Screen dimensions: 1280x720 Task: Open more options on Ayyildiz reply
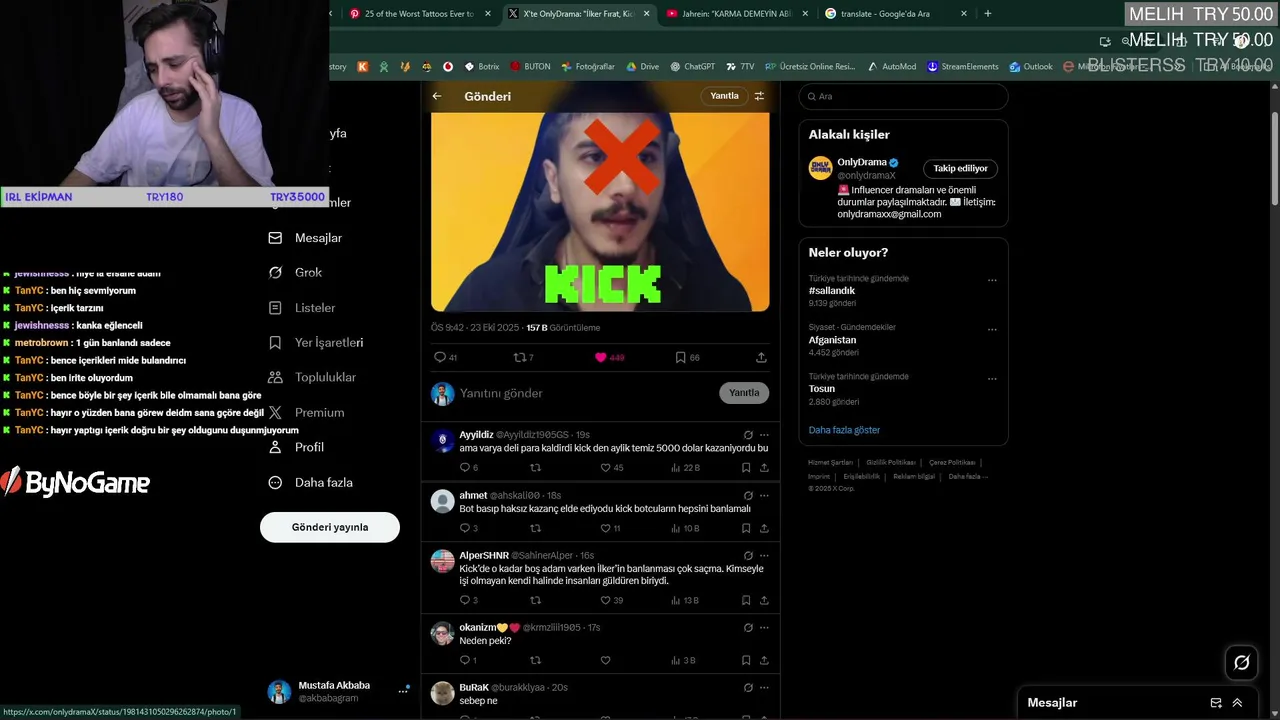click(x=764, y=435)
